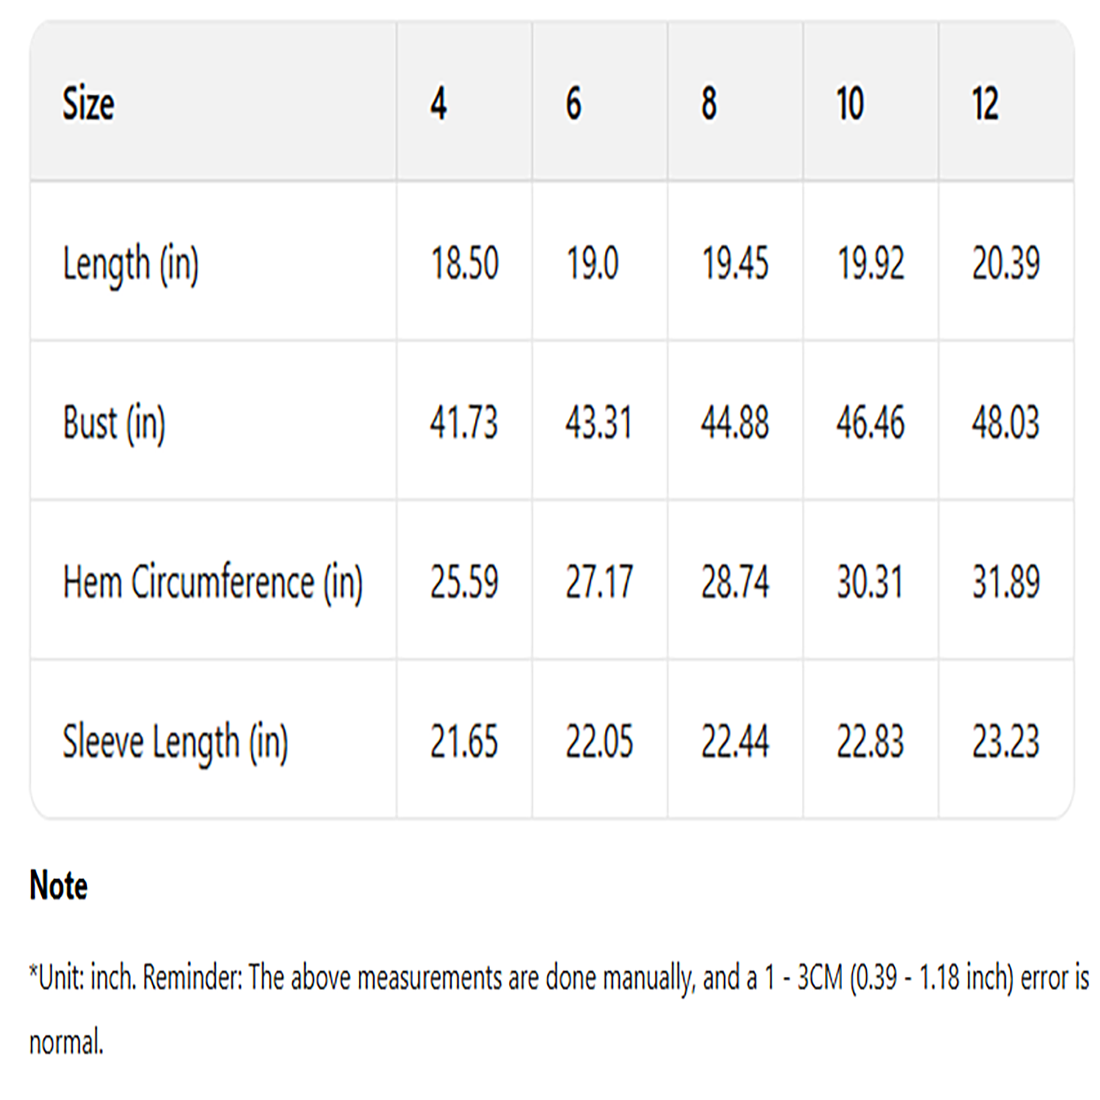Click the 46.46 bust measurement cell
The height and width of the screenshot is (1100, 1100).
click(x=870, y=422)
